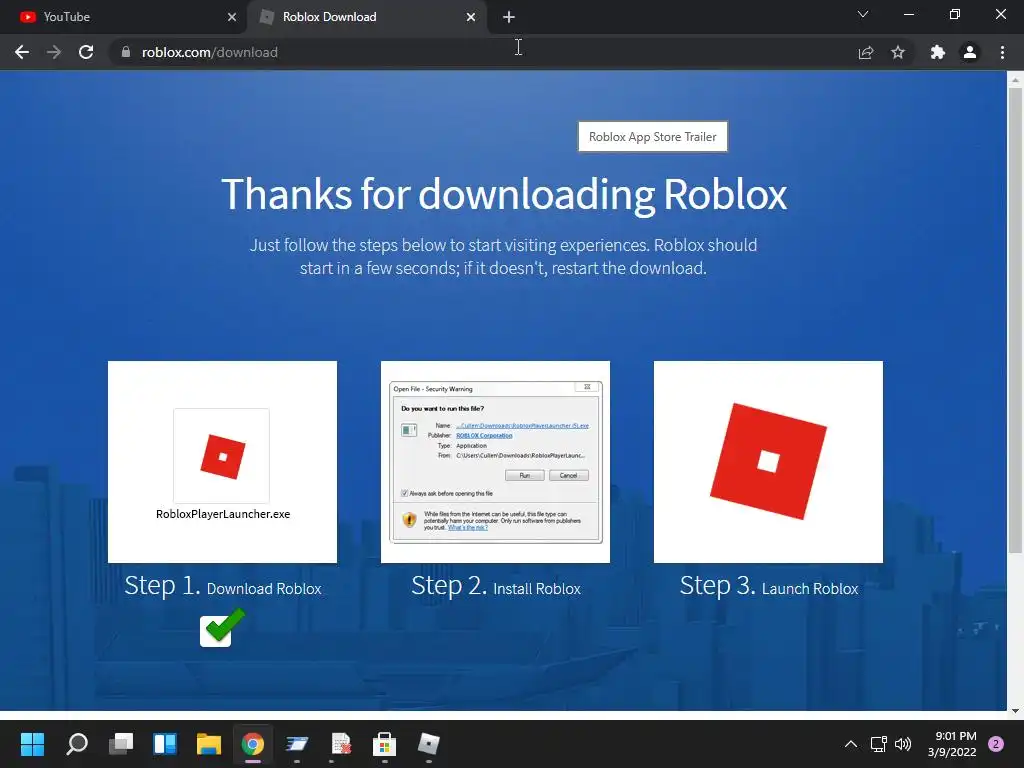
Task: Open the Microsoft Store taskbar icon
Action: pyautogui.click(x=384, y=744)
